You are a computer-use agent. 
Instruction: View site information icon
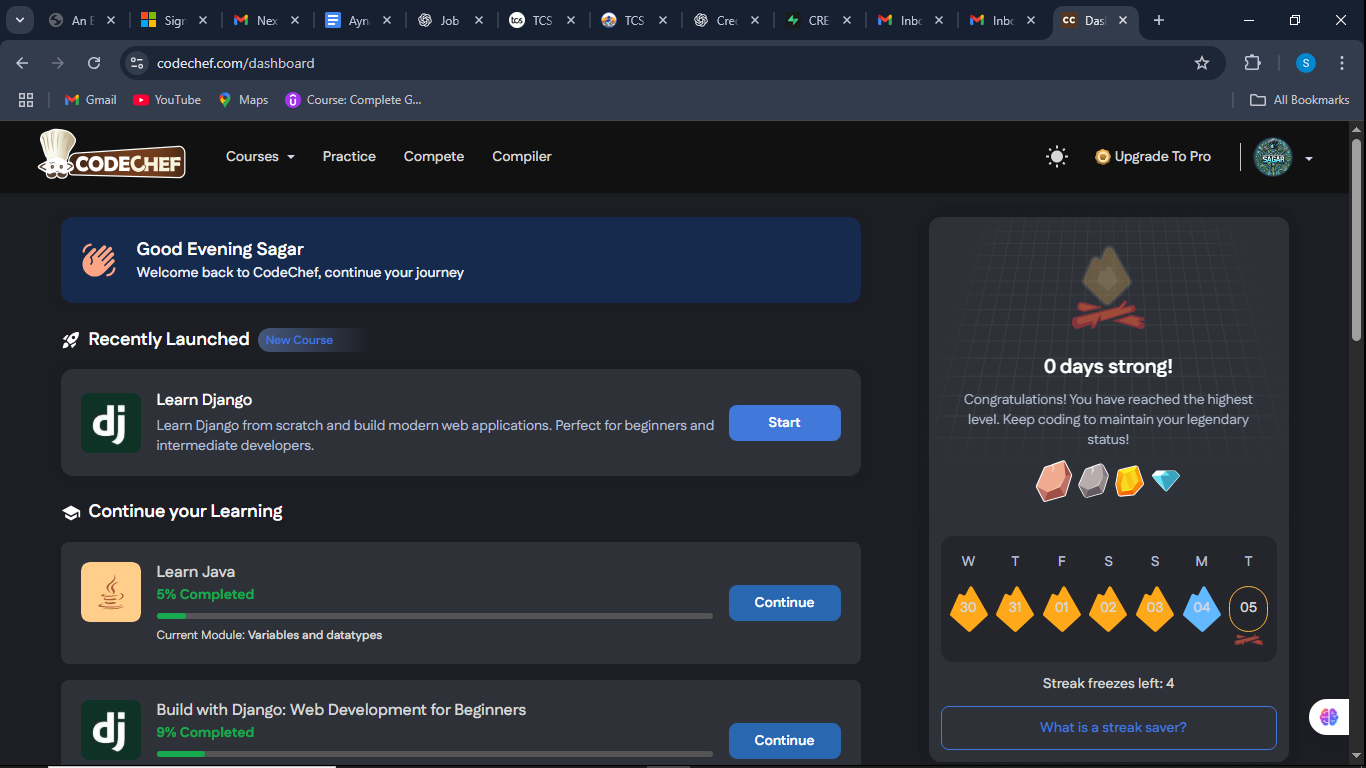138,63
